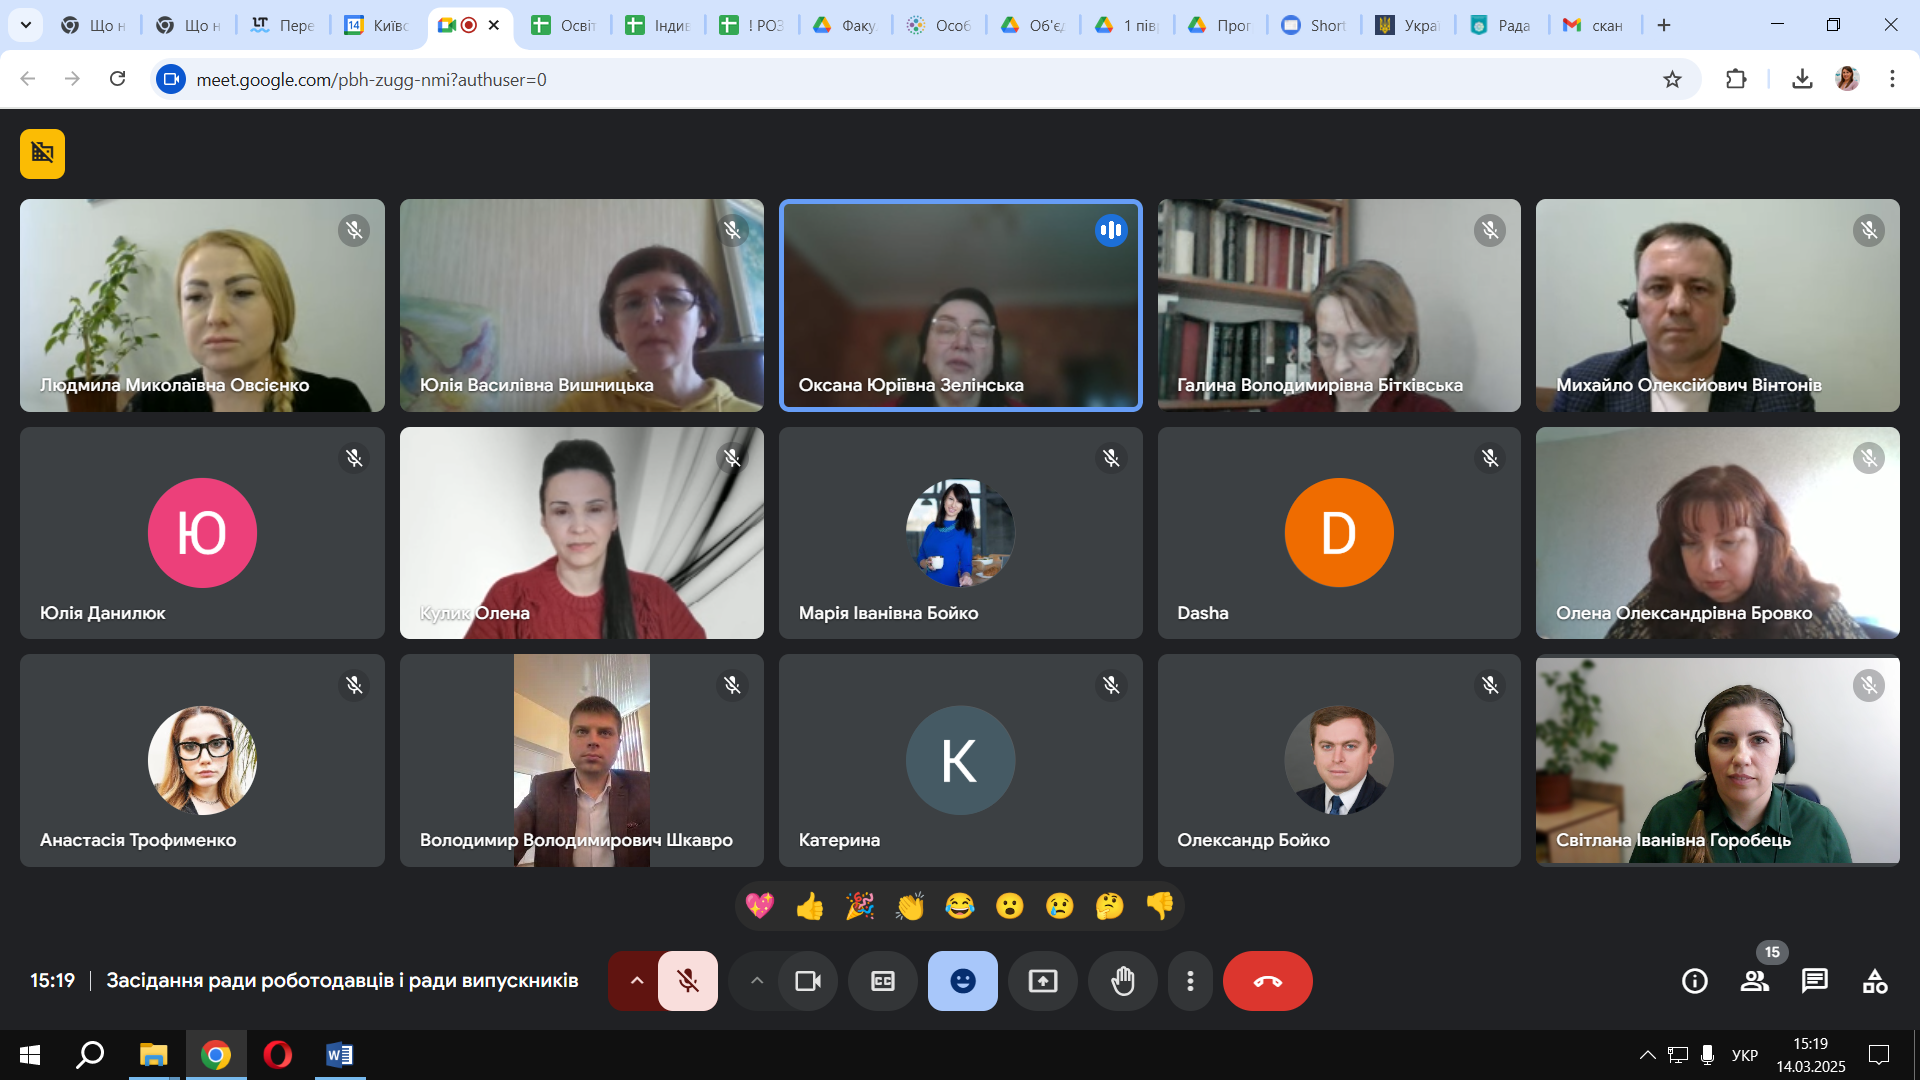Open the participants people panel
1920x1080 pixels.
click(1754, 981)
